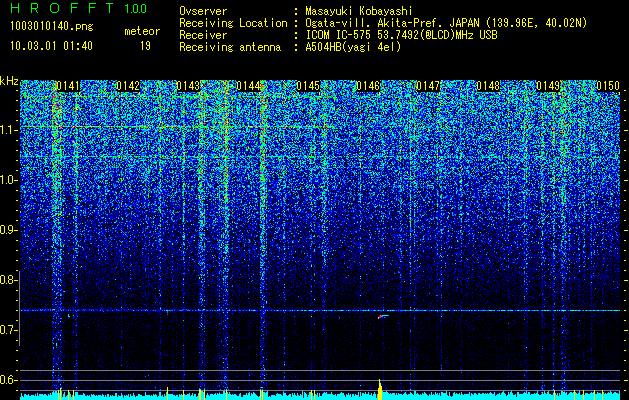Viewport: 629px width, 400px height.
Task: Click the 0148 time marker
Action: point(488,86)
